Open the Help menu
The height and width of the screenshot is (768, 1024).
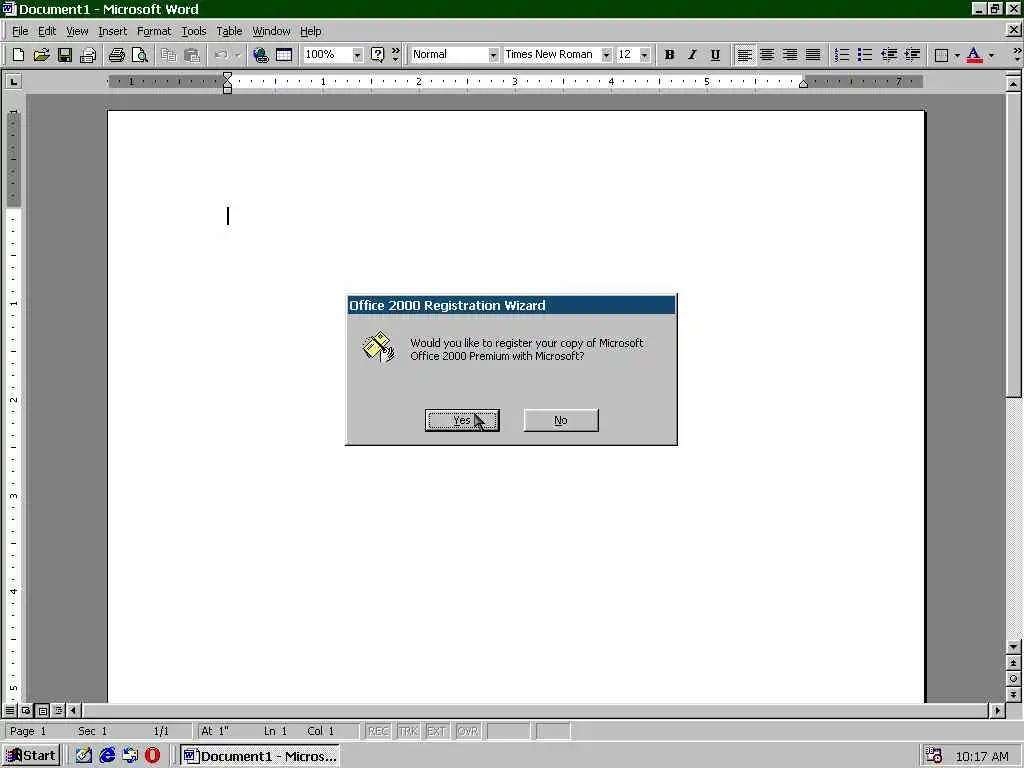point(310,31)
